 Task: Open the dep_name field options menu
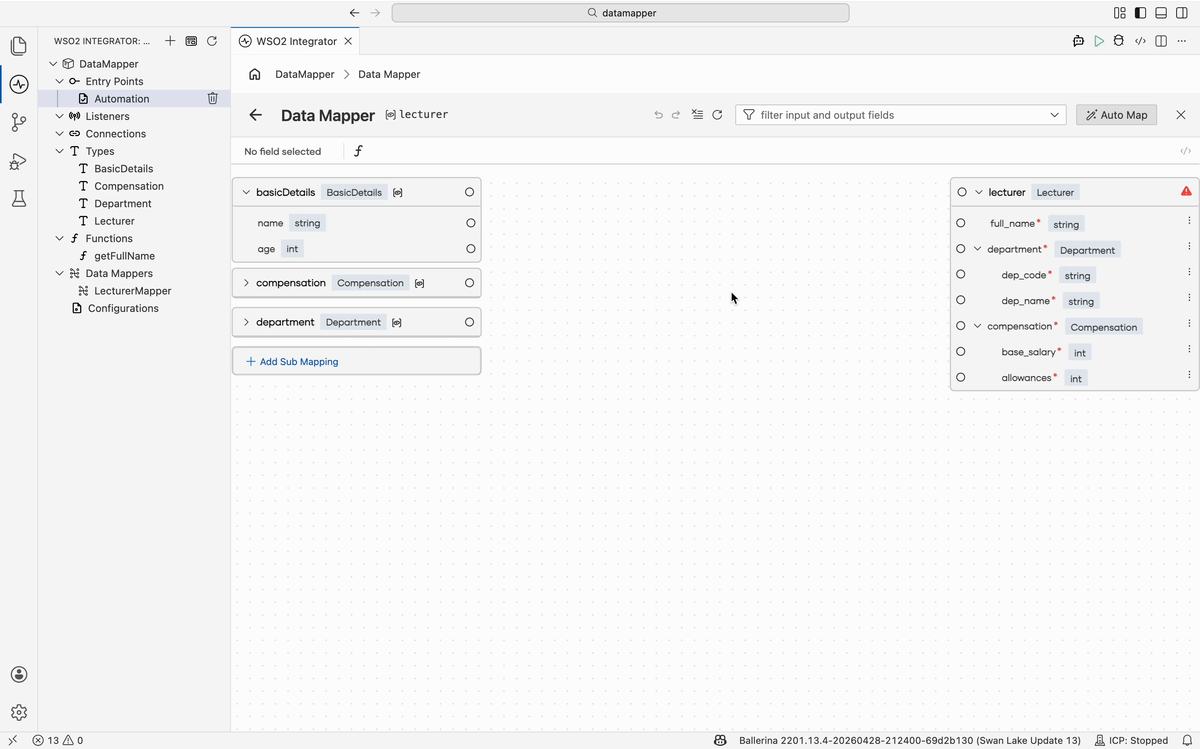point(1189,298)
